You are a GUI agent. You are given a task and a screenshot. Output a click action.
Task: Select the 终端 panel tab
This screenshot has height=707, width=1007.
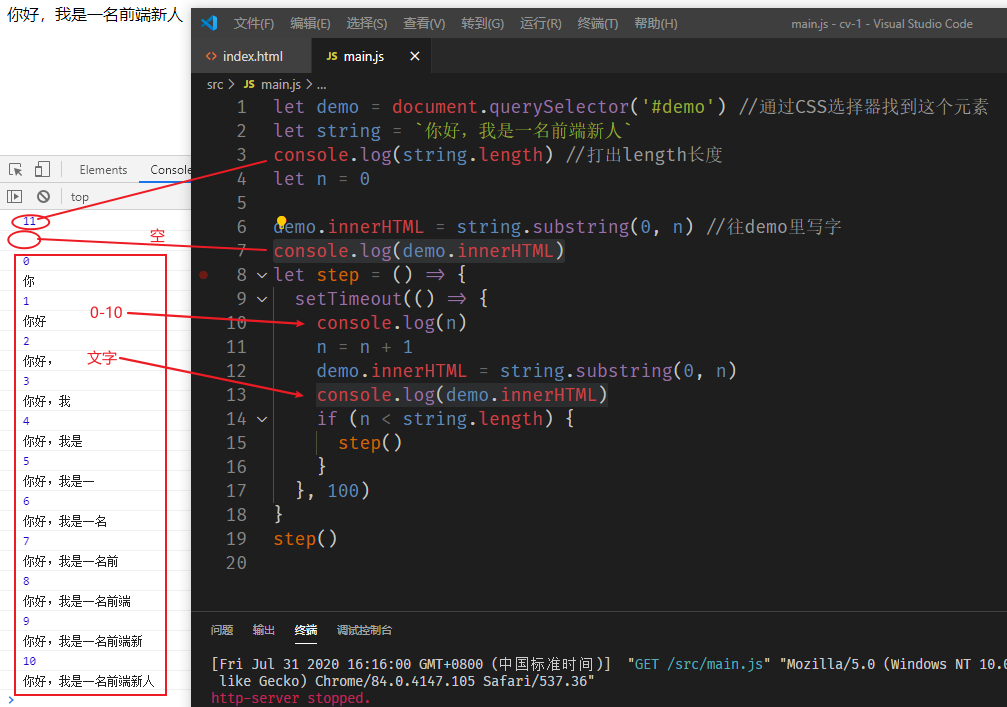pos(306,630)
